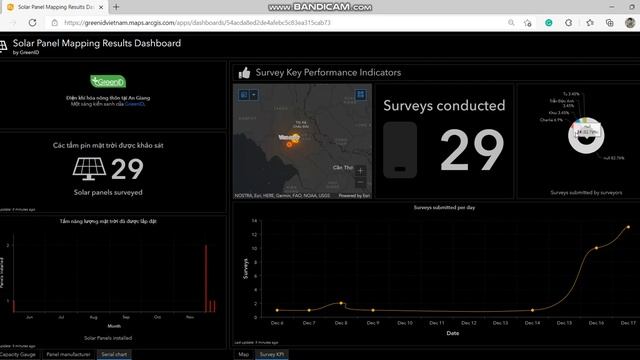Reload the browser page
Screen dimensions: 640x360
tap(32, 22)
